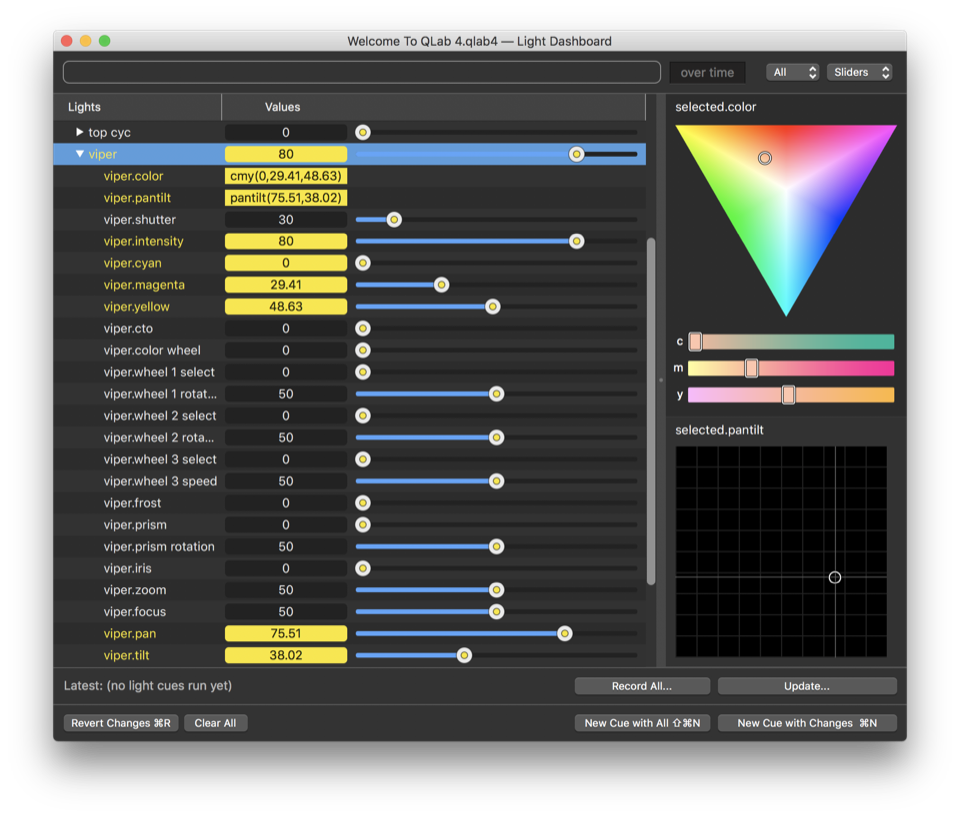Click the viper.pan slider handle
This screenshot has height=817, width=960.
point(565,633)
